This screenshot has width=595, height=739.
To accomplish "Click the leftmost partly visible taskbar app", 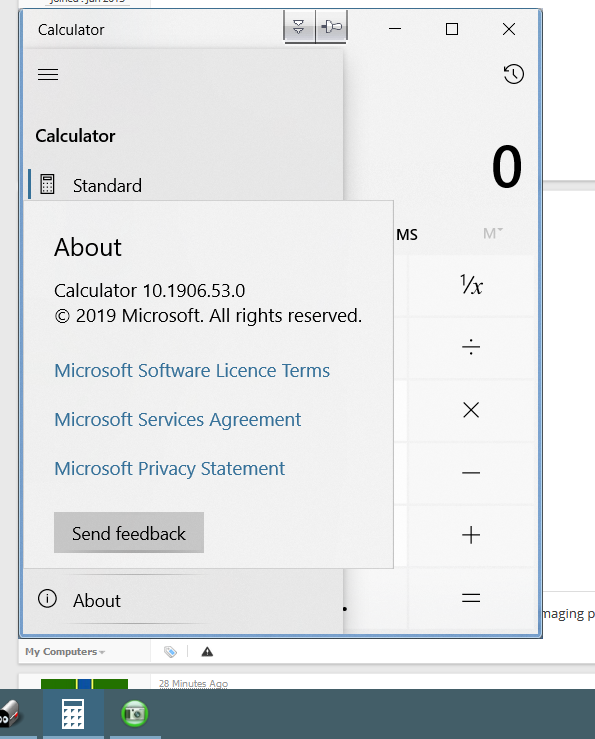I will [x=9, y=714].
